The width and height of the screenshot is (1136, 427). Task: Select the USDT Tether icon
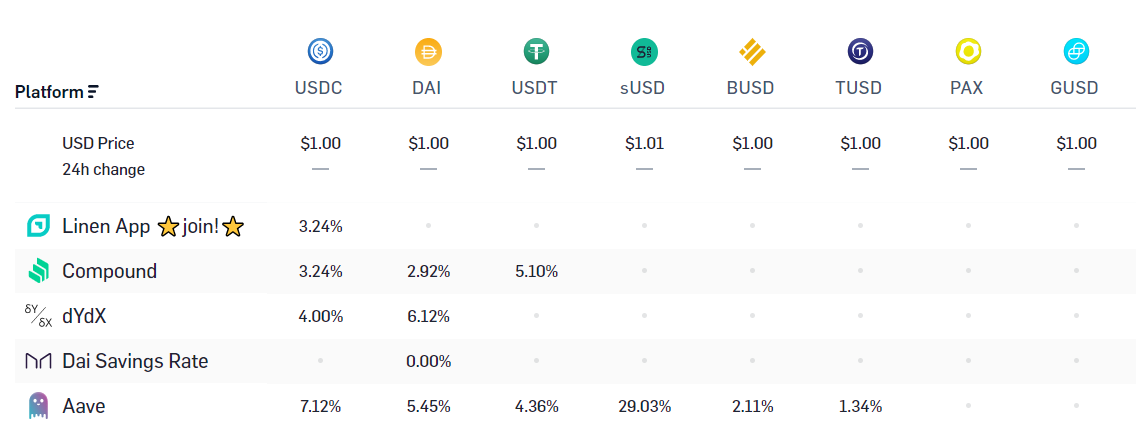click(x=536, y=51)
